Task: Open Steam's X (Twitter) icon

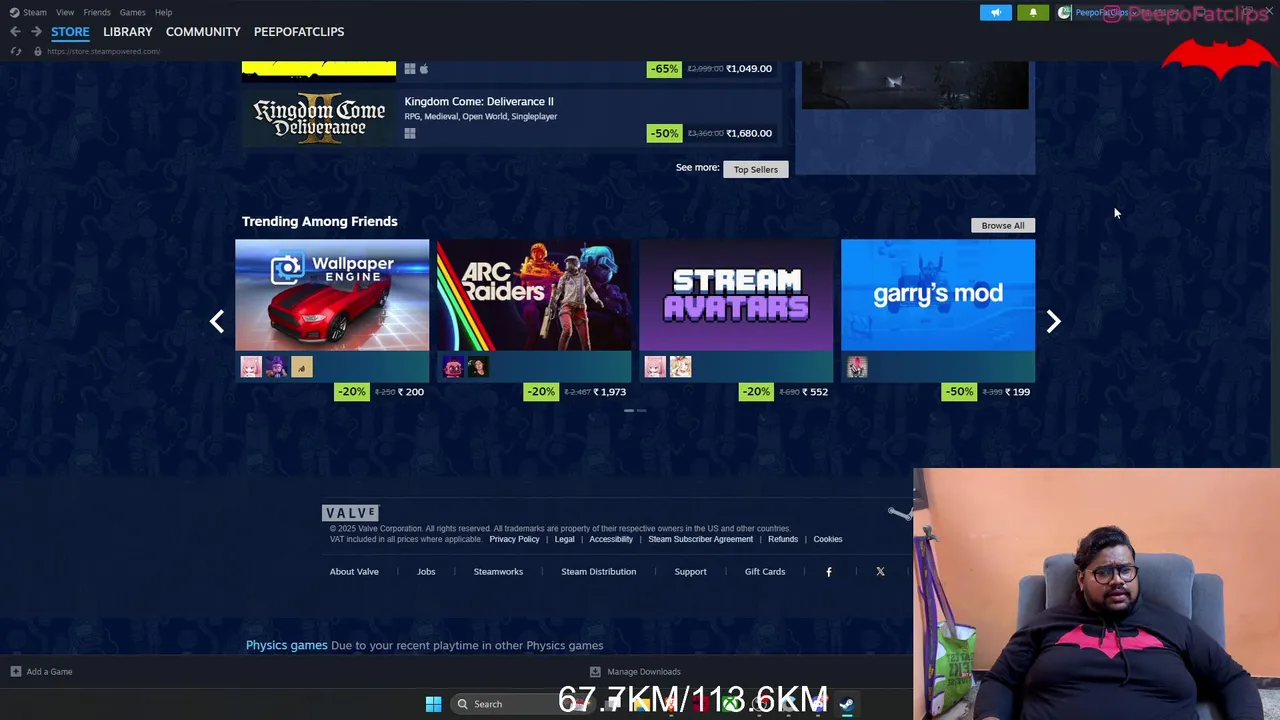Action: click(880, 572)
